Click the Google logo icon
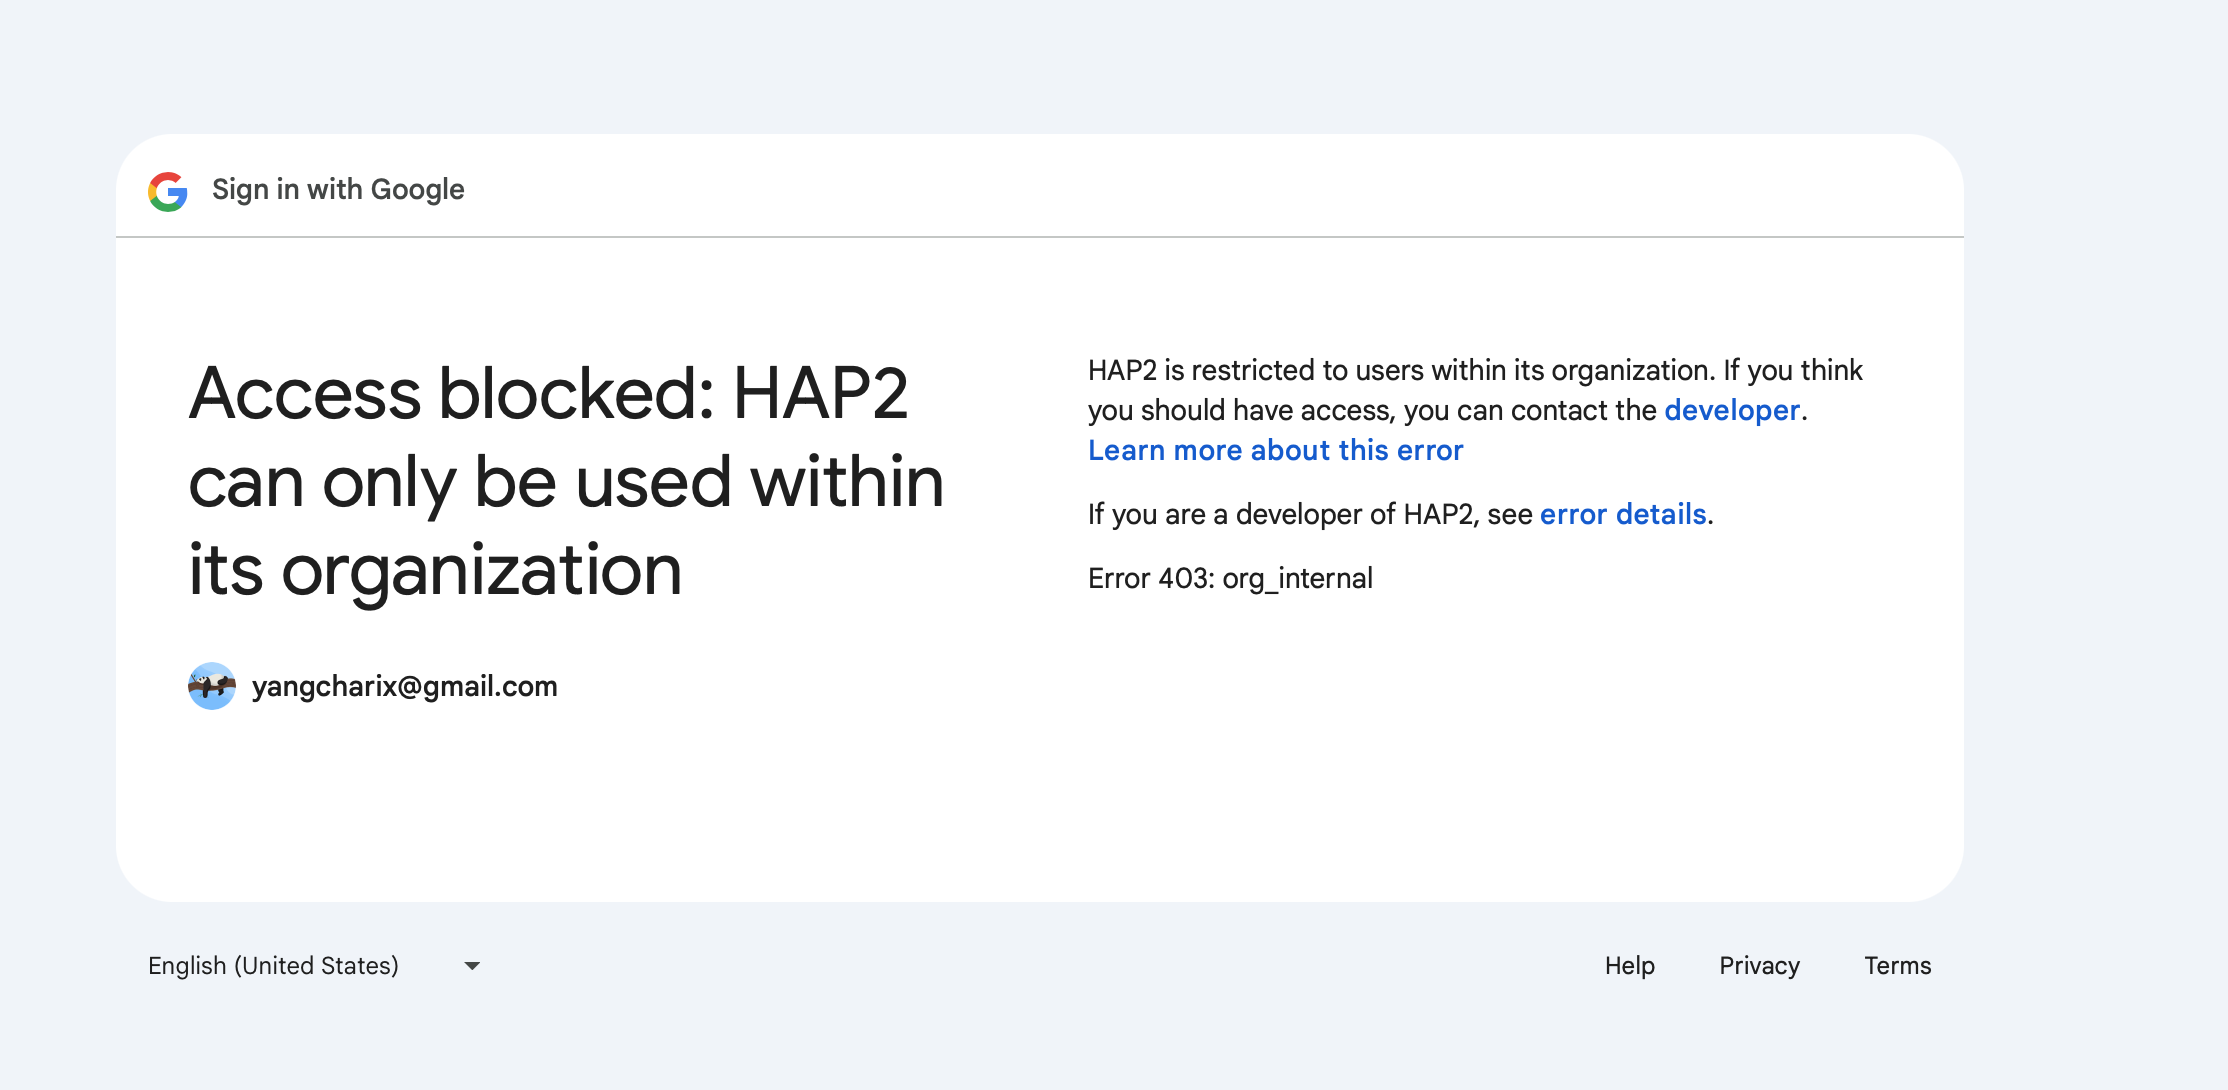 168,190
